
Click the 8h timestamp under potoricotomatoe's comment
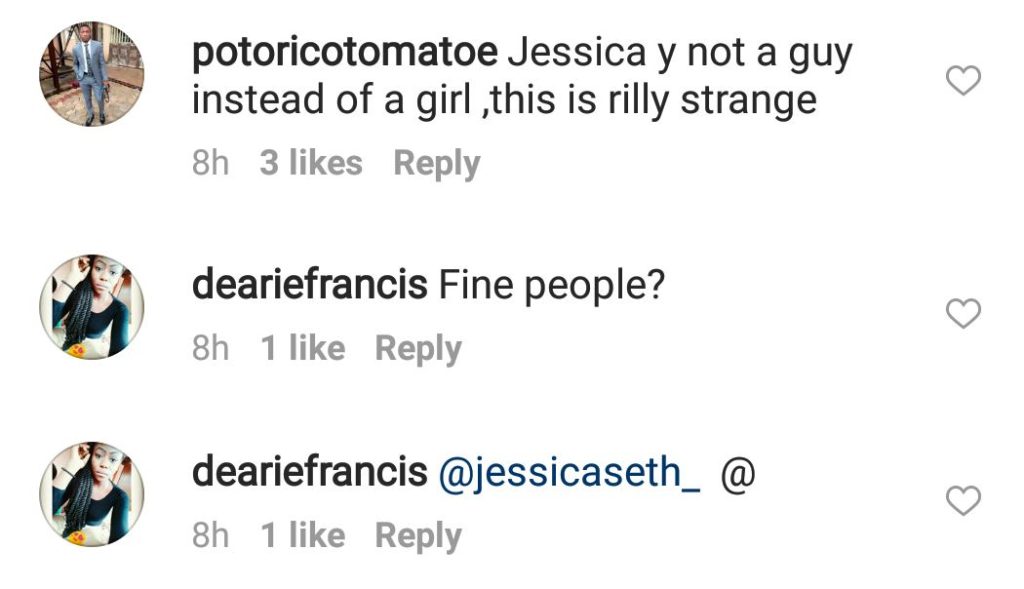[210, 164]
